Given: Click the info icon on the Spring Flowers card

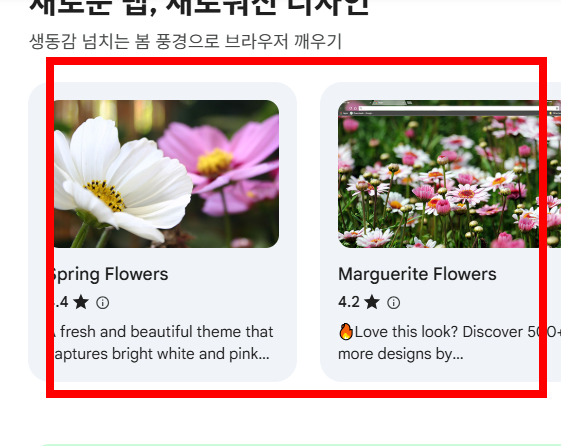Looking at the screenshot, I should (103, 303).
